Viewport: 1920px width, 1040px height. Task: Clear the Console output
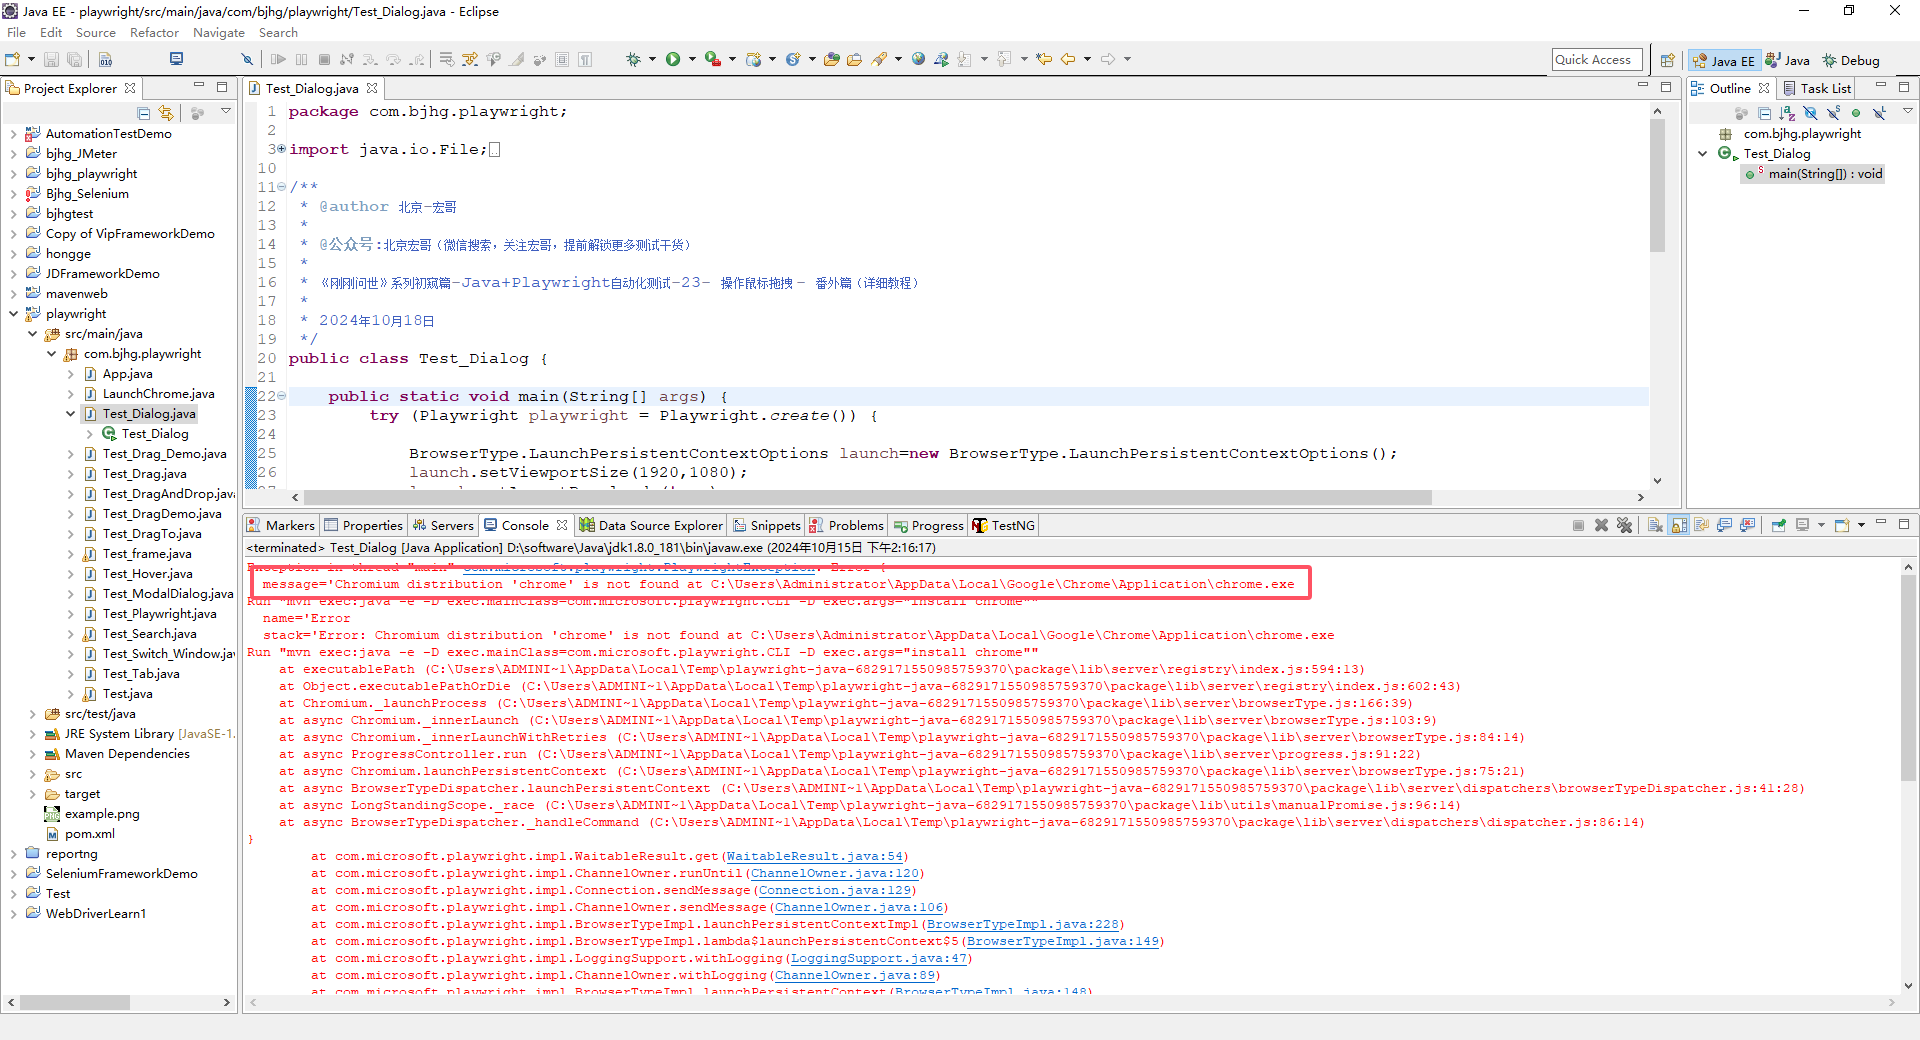click(x=1655, y=526)
